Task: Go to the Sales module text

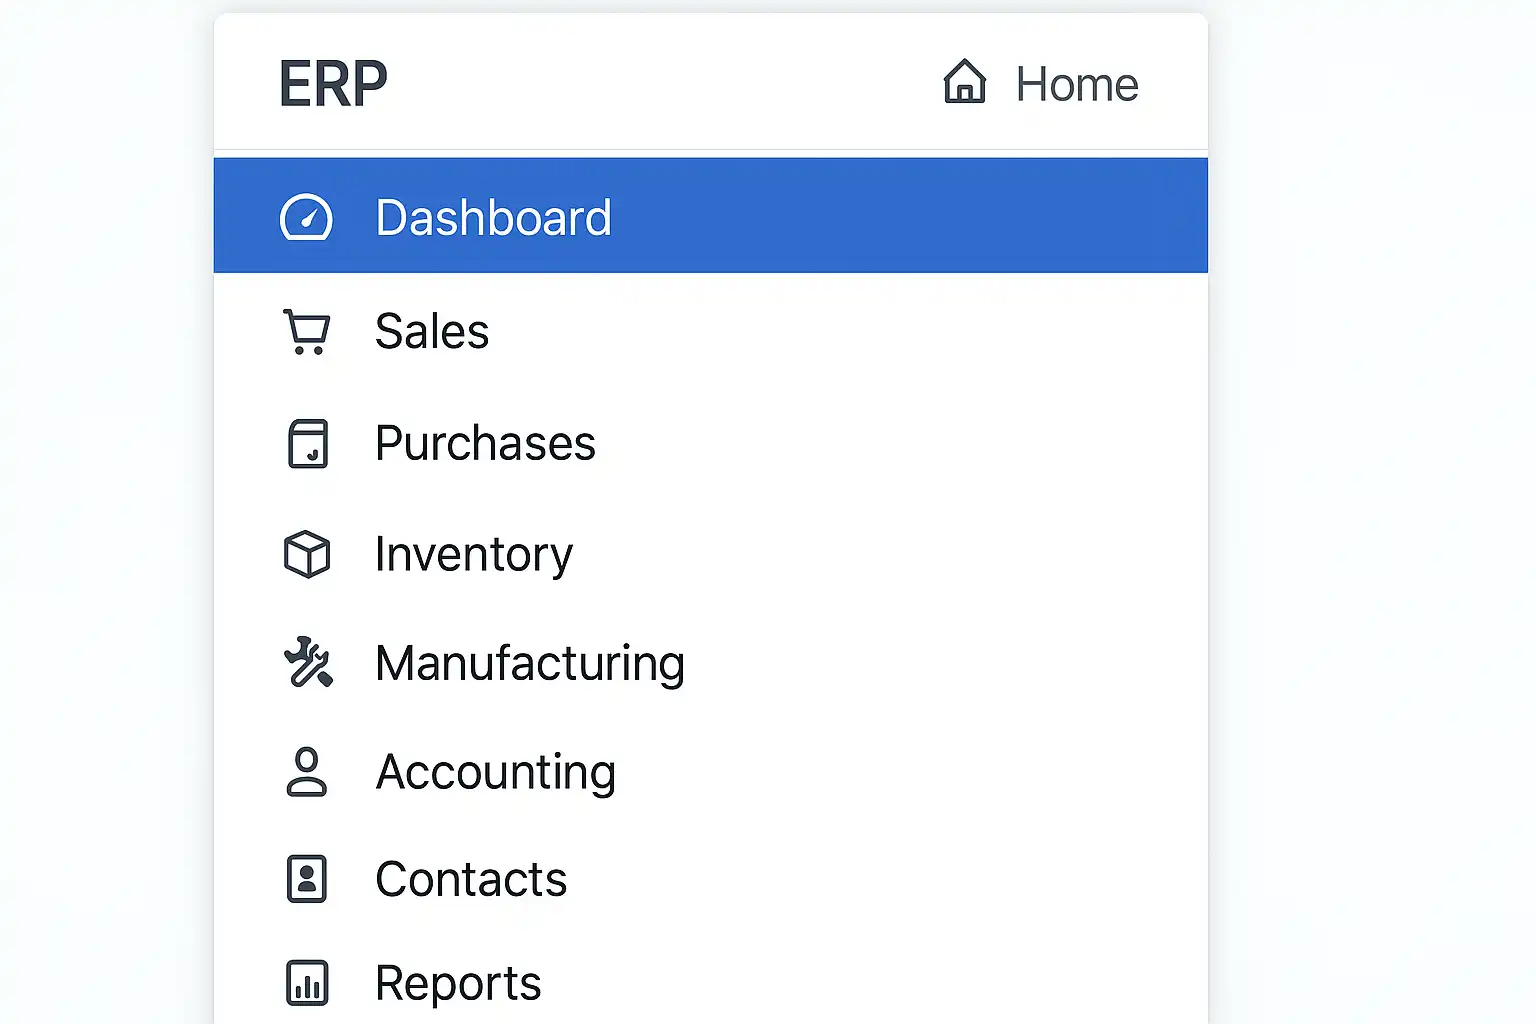Action: click(432, 332)
